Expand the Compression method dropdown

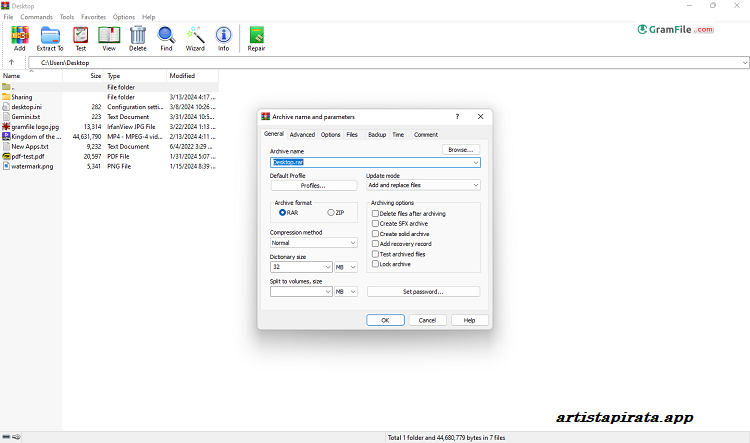coord(313,243)
